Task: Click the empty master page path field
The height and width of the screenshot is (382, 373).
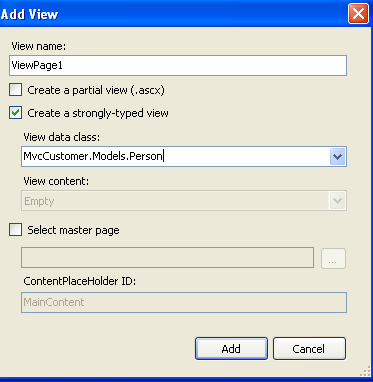Action: 167,257
